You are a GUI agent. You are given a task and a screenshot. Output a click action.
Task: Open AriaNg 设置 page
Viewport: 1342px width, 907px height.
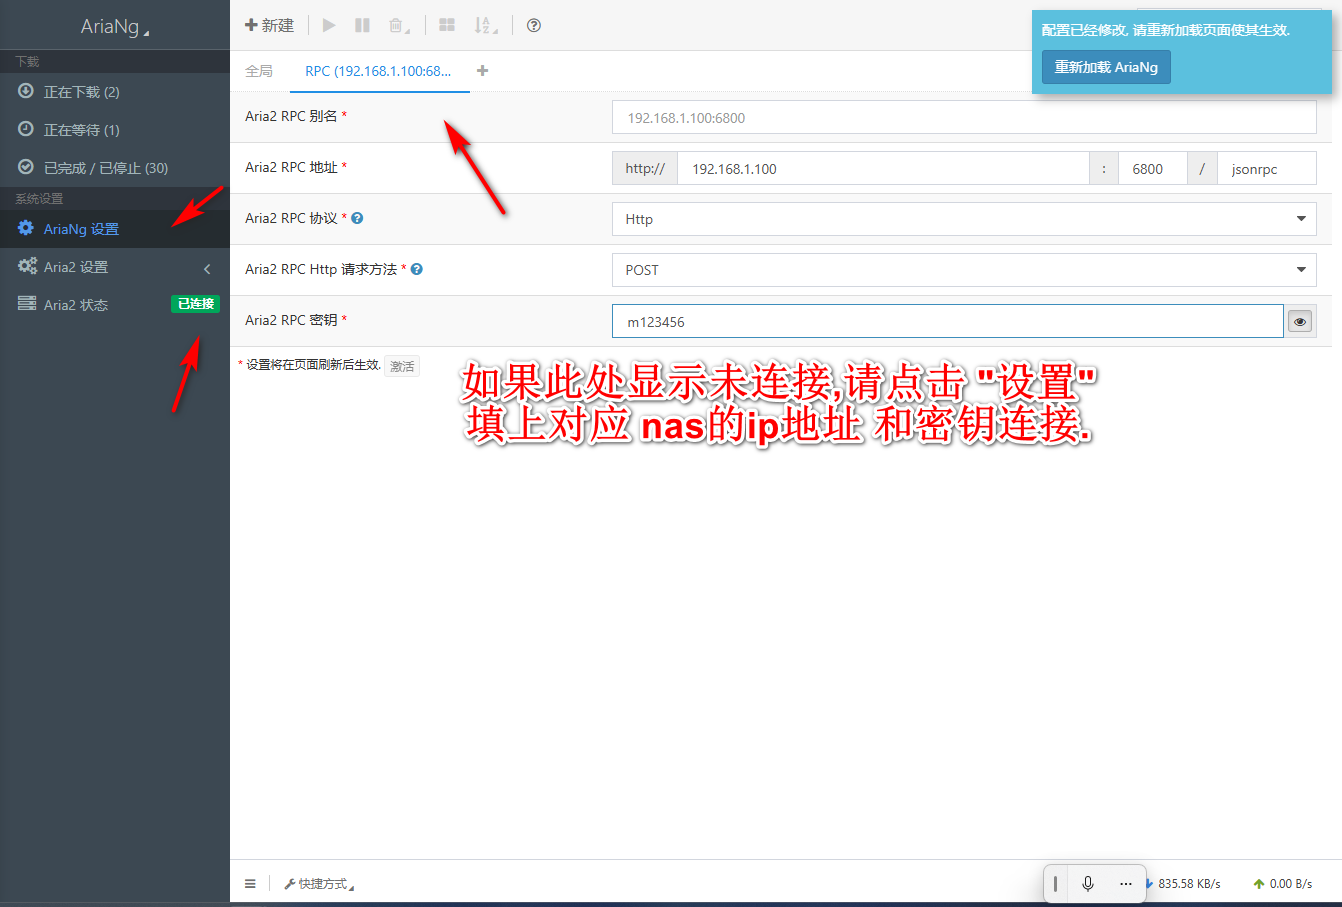click(115, 229)
